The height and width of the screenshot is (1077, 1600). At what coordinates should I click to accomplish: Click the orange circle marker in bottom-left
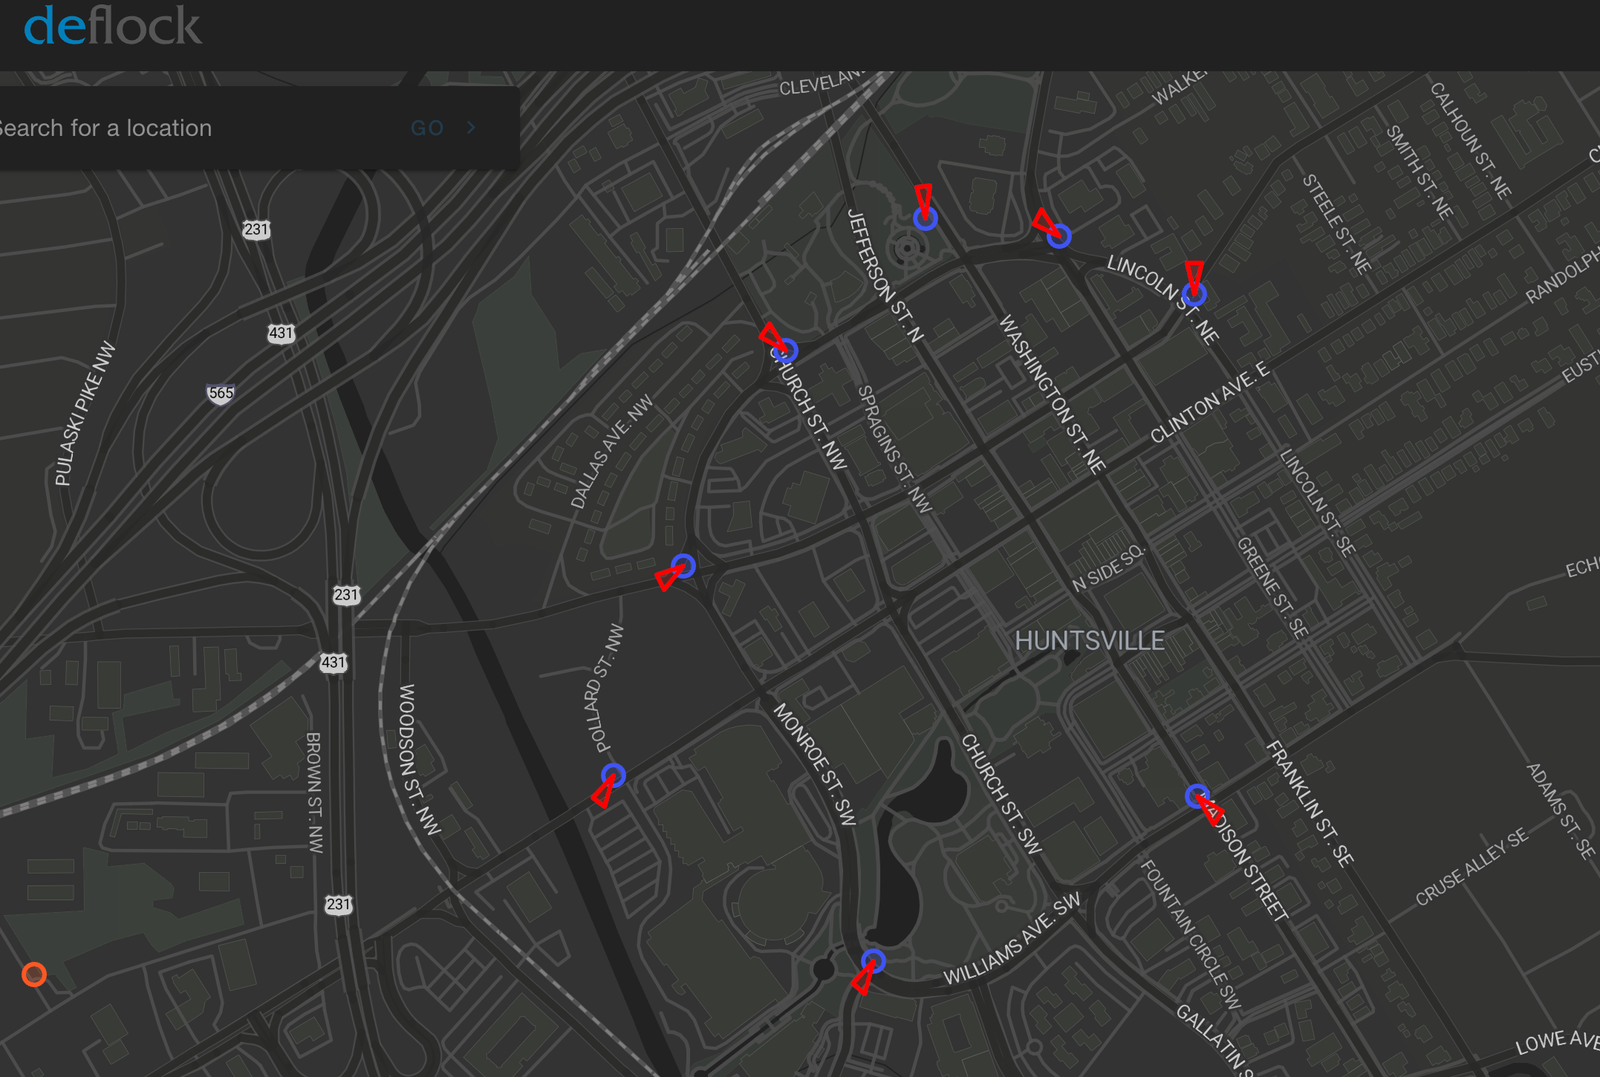[x=34, y=974]
